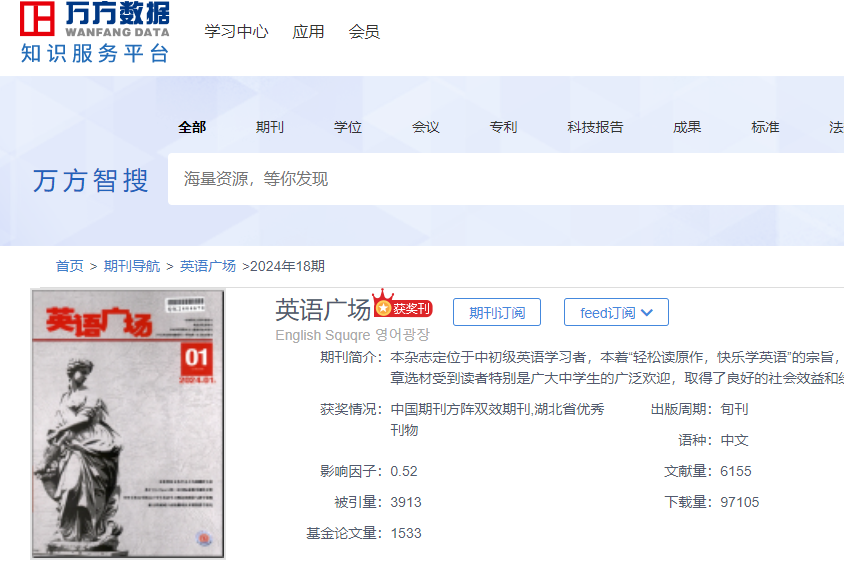
Task: Expand the feed订阅 dropdown
Action: click(616, 312)
